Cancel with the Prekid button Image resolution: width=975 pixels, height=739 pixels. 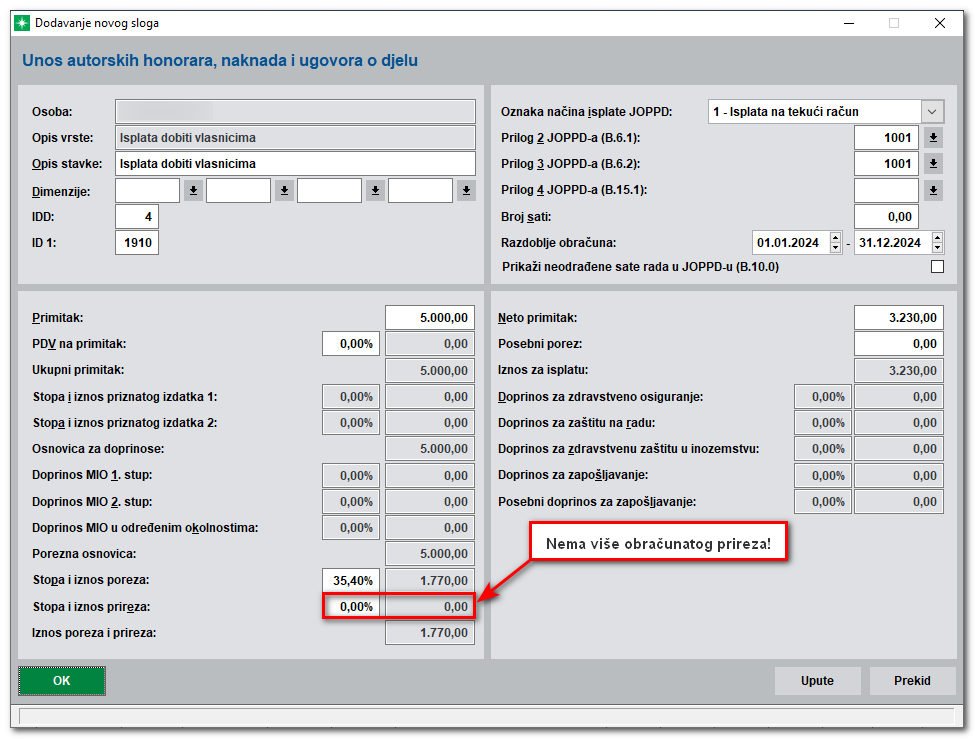point(912,681)
